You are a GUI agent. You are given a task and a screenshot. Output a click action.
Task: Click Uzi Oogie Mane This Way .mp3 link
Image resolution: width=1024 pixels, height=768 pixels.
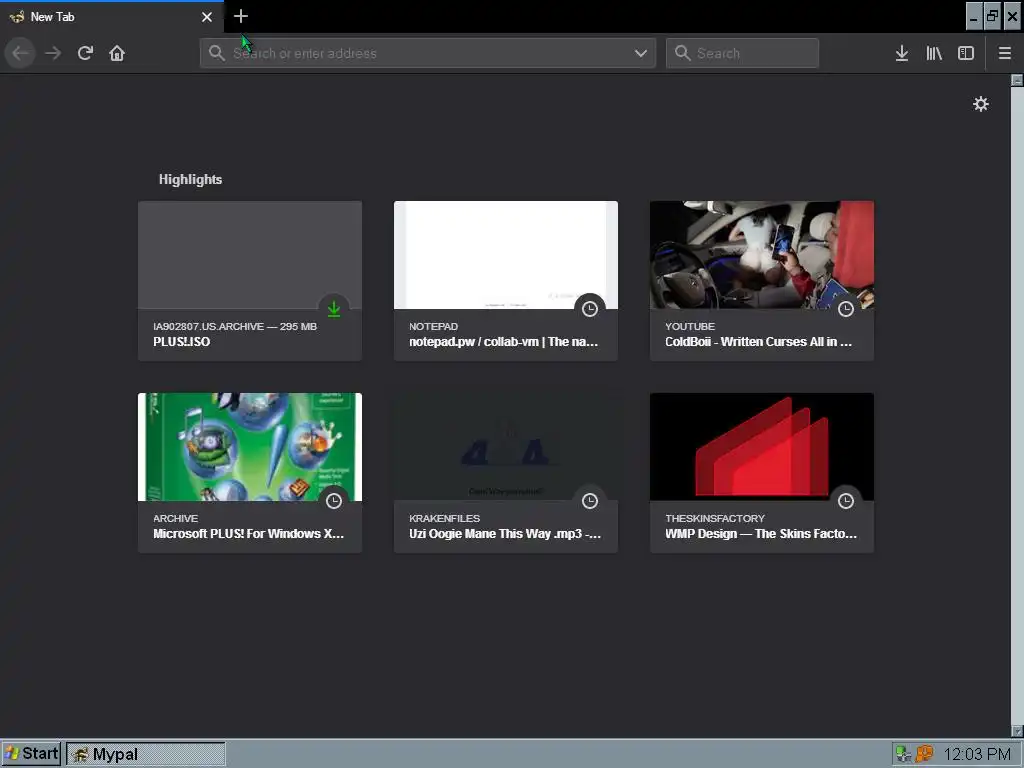click(505, 534)
